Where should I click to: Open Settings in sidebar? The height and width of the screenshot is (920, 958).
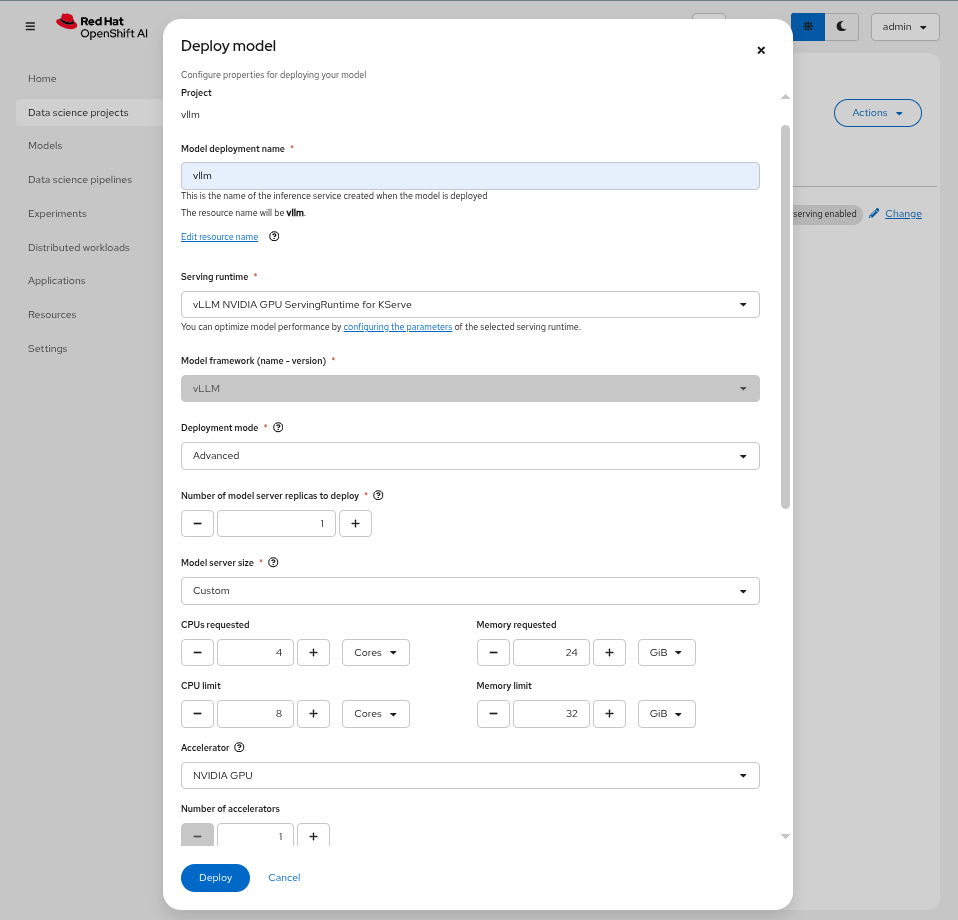48,349
